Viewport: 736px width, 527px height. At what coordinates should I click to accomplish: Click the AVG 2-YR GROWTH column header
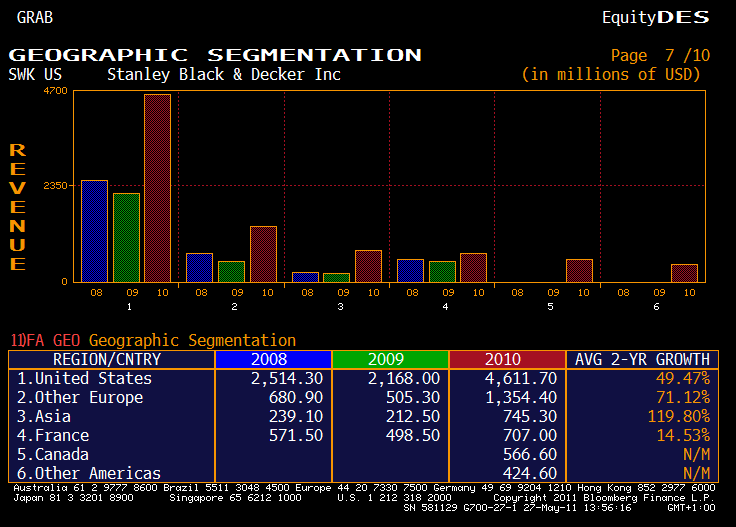coord(642,360)
